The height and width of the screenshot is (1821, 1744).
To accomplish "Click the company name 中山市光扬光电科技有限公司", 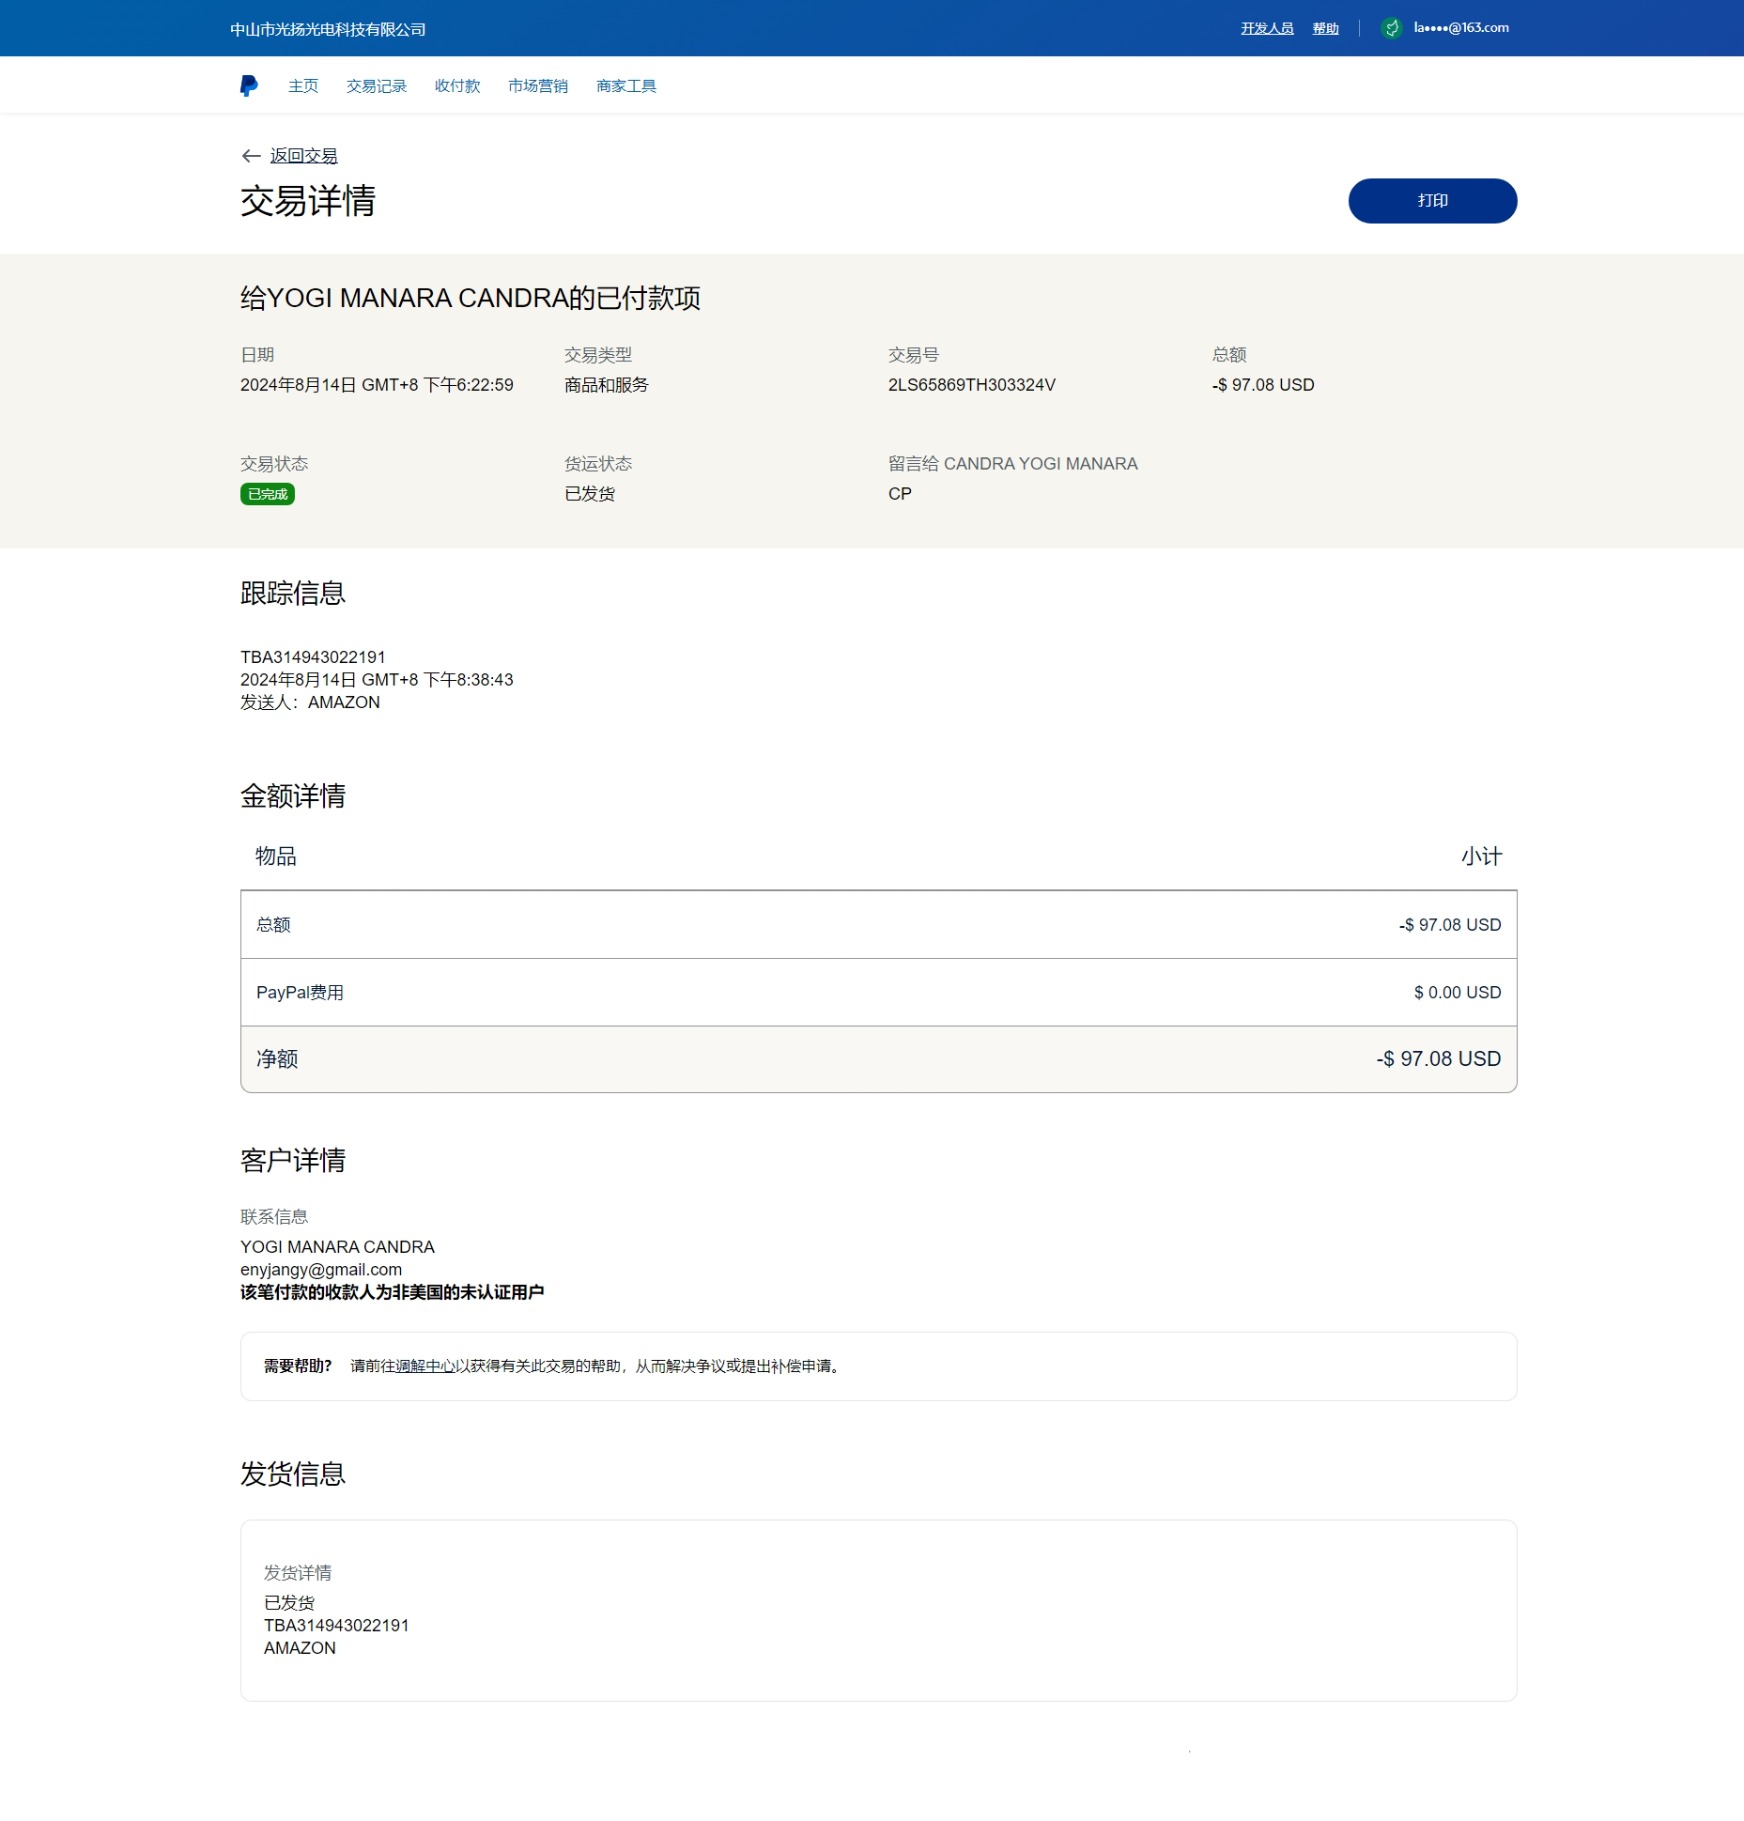I will pyautogui.click(x=328, y=29).
